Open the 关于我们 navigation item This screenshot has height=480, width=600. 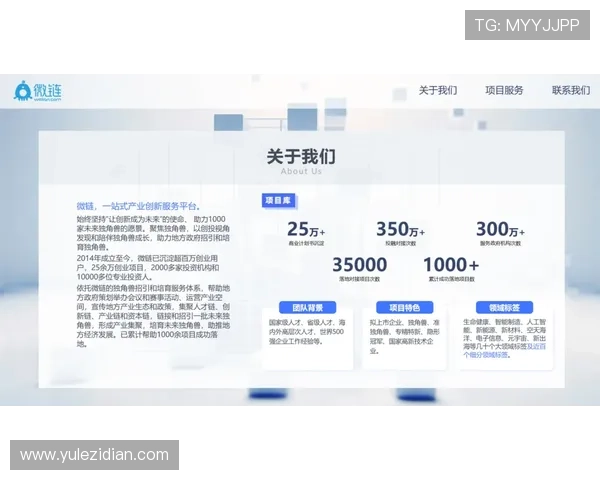(438, 90)
